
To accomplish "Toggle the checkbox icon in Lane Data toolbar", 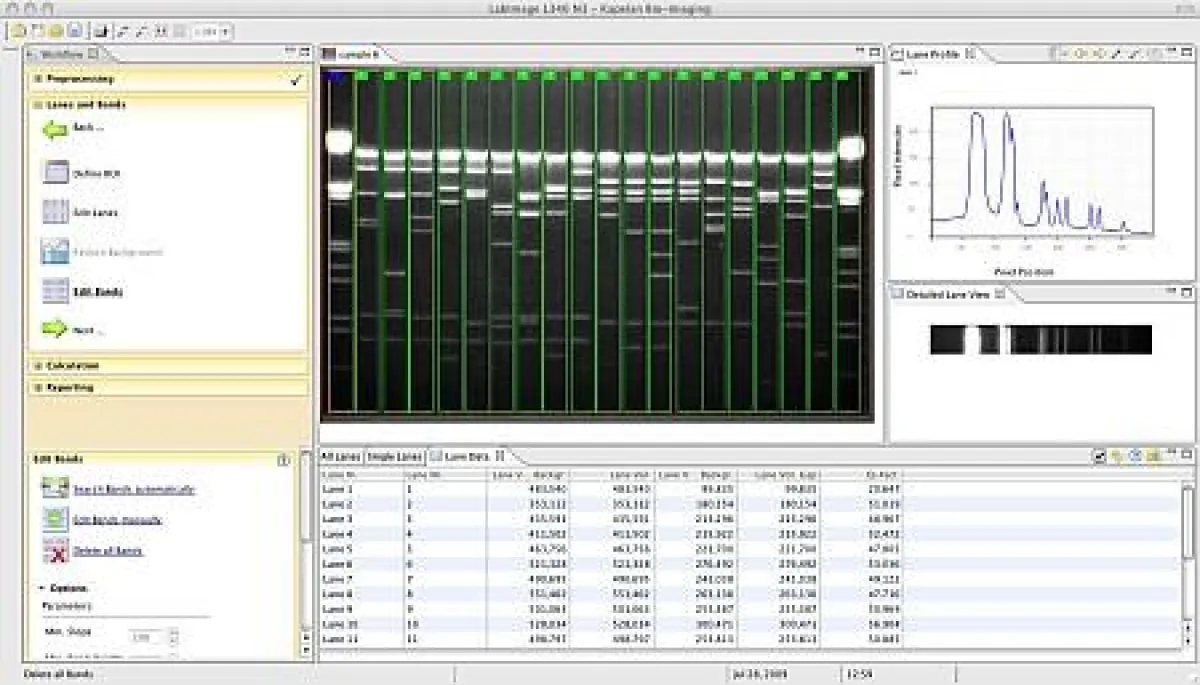I will 1099,456.
